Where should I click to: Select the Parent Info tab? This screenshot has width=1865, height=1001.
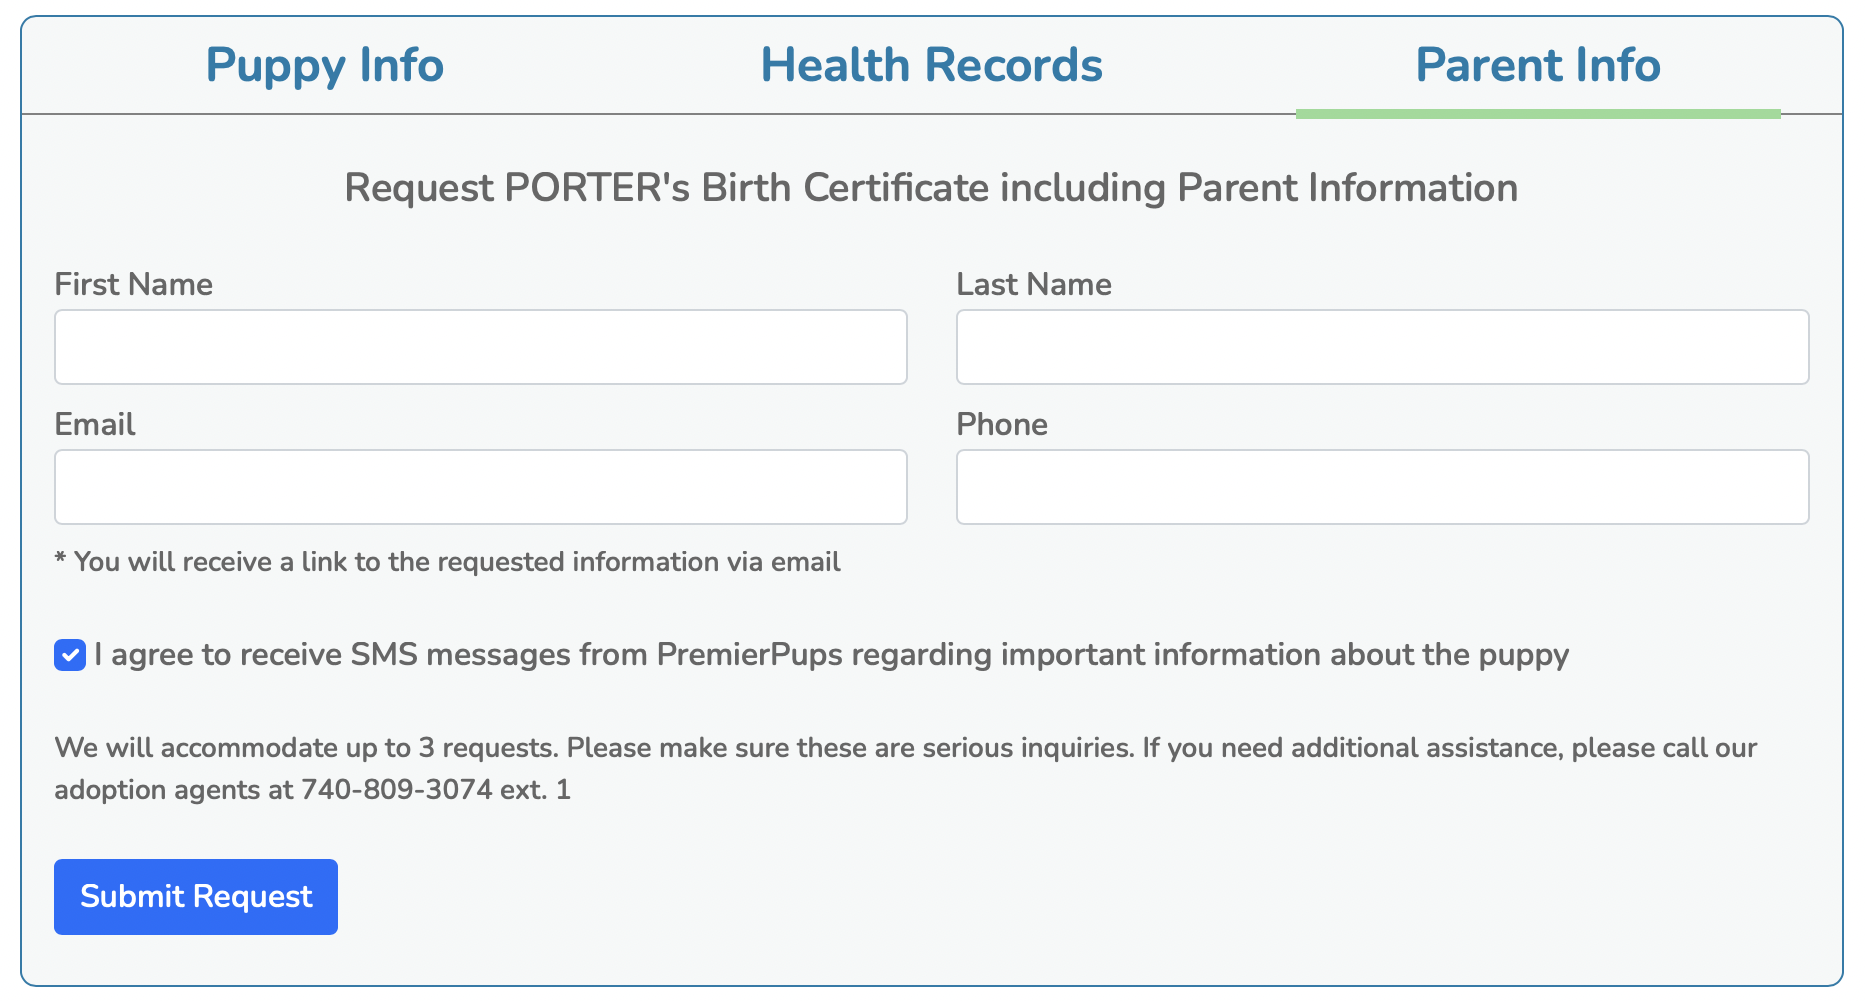tap(1538, 65)
